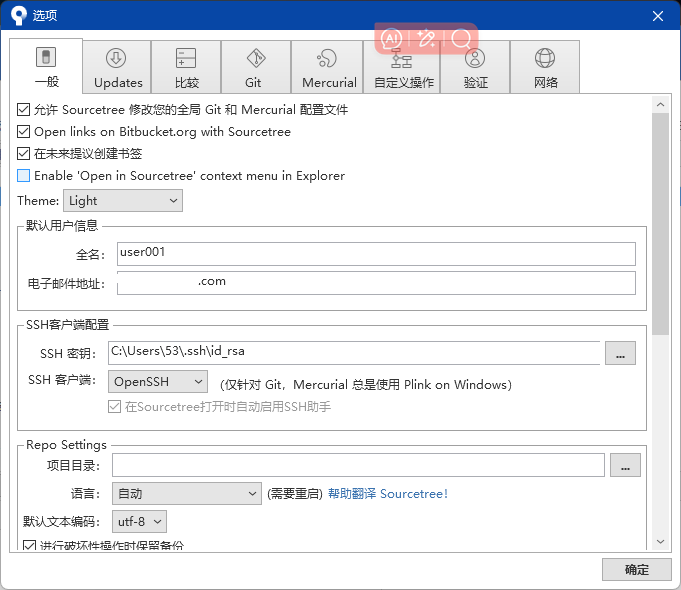Click the 电子邮件地址 input field
The height and width of the screenshot is (590, 681).
click(376, 283)
